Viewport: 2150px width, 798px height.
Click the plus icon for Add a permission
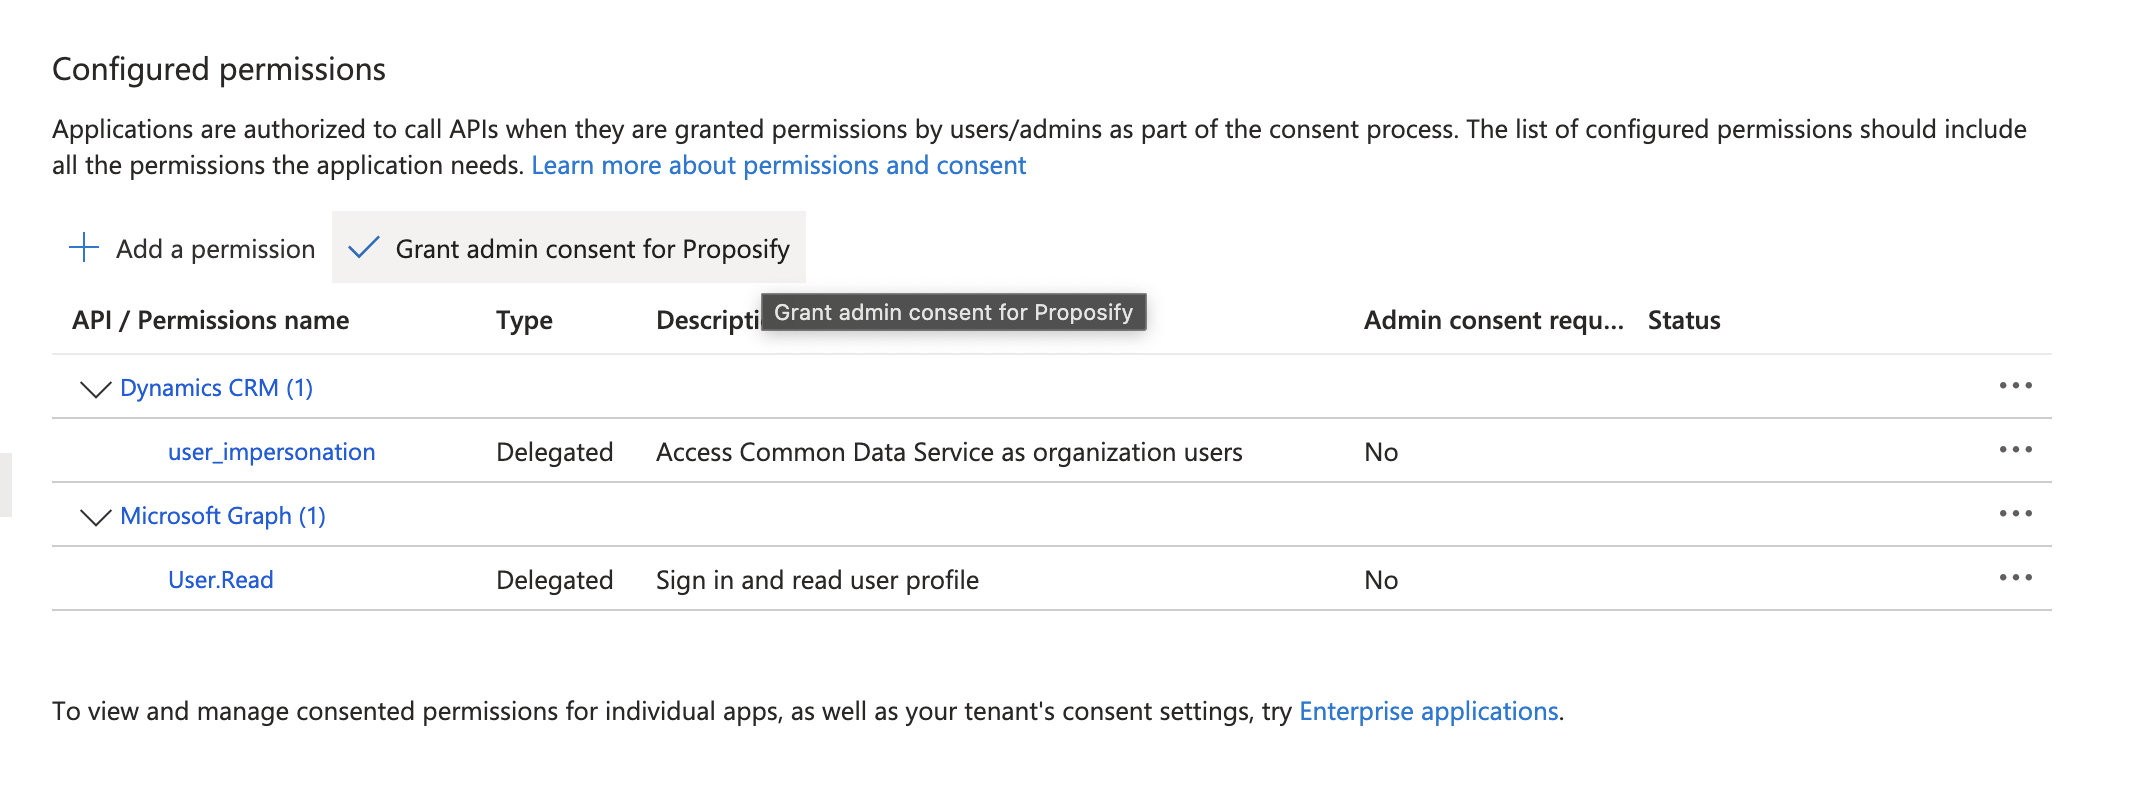(84, 247)
